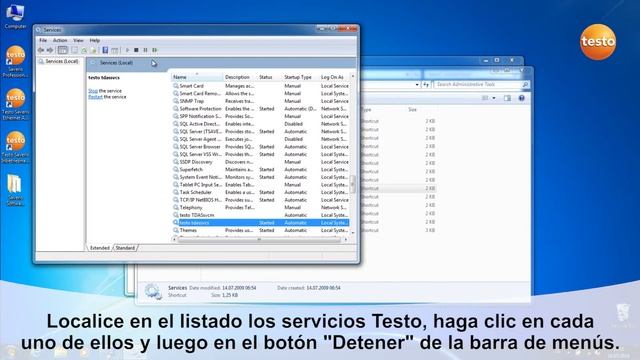Sort by the Status column header
Screen dimensions: 640x360
[270, 77]
